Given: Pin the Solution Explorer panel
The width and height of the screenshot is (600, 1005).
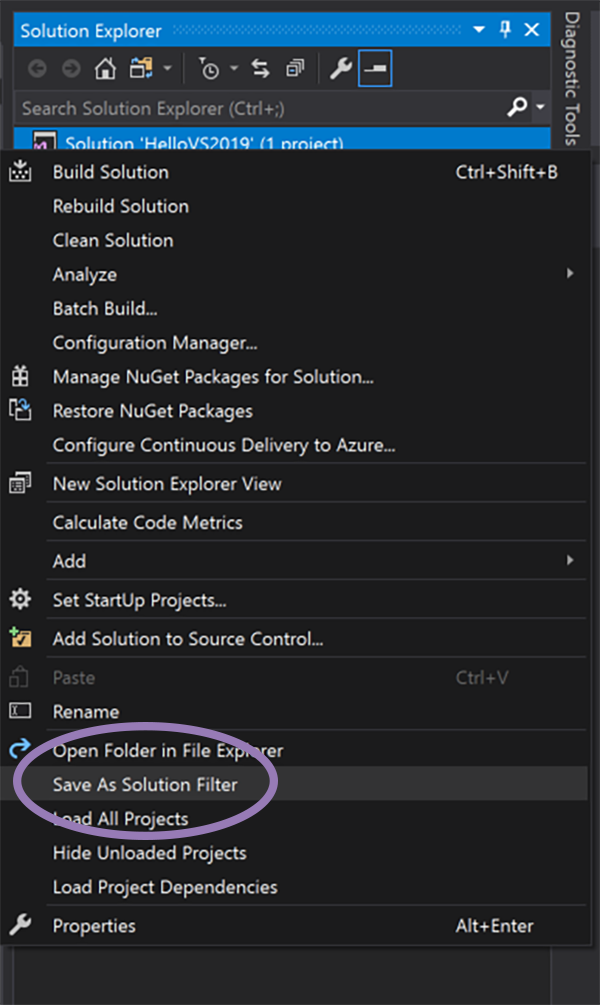Looking at the screenshot, I should (505, 30).
